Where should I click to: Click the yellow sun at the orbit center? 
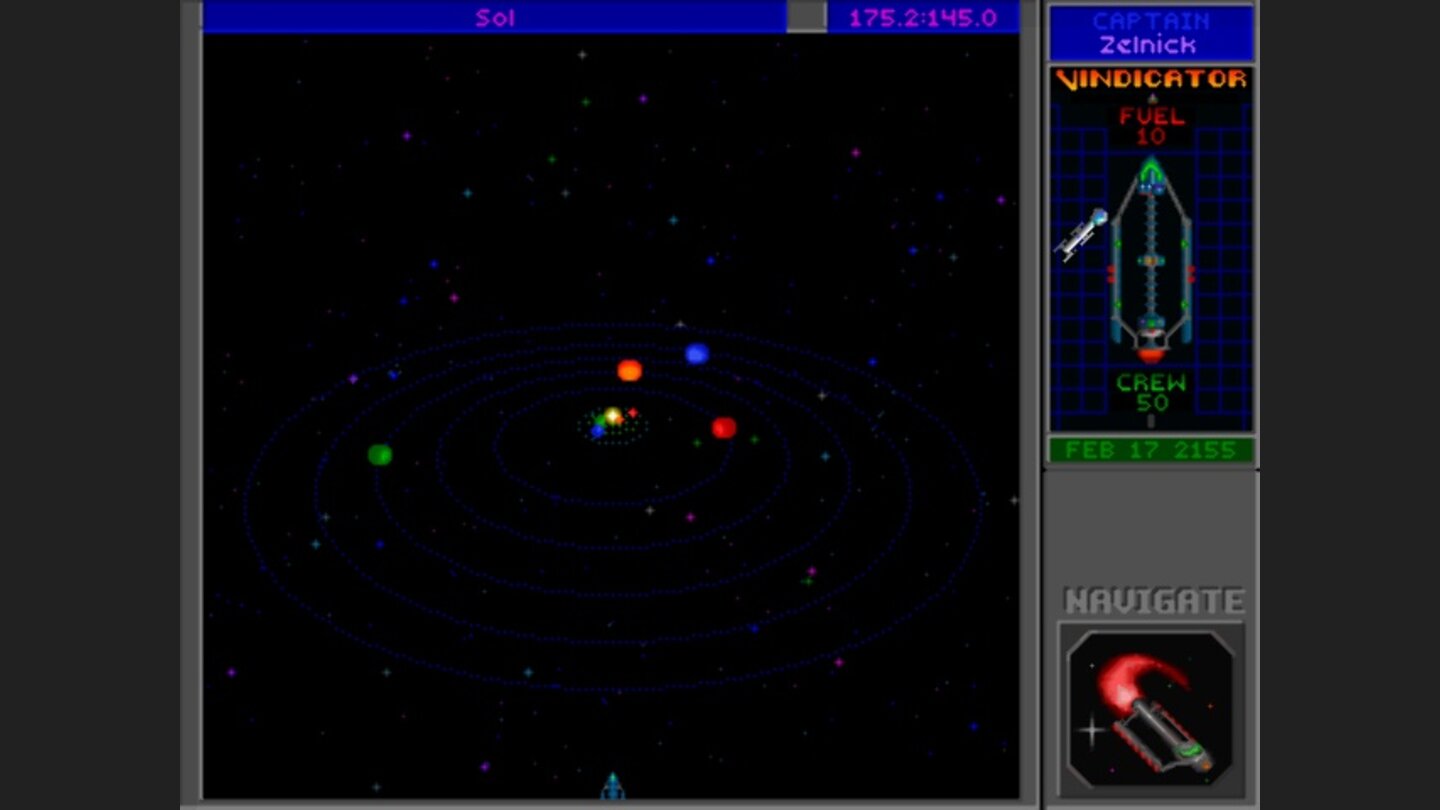613,416
